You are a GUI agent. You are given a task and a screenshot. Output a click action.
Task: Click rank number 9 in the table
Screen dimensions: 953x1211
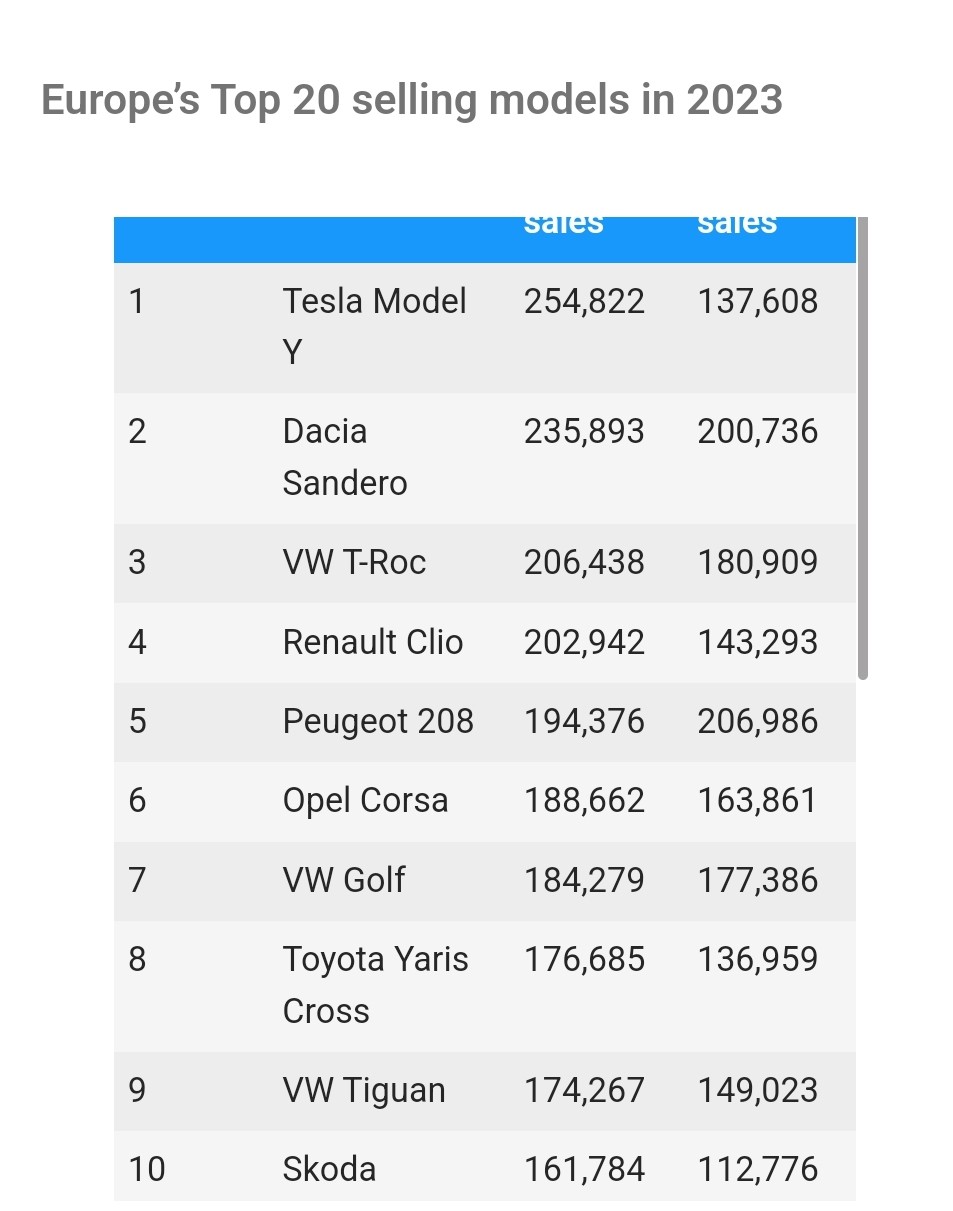tap(138, 1090)
